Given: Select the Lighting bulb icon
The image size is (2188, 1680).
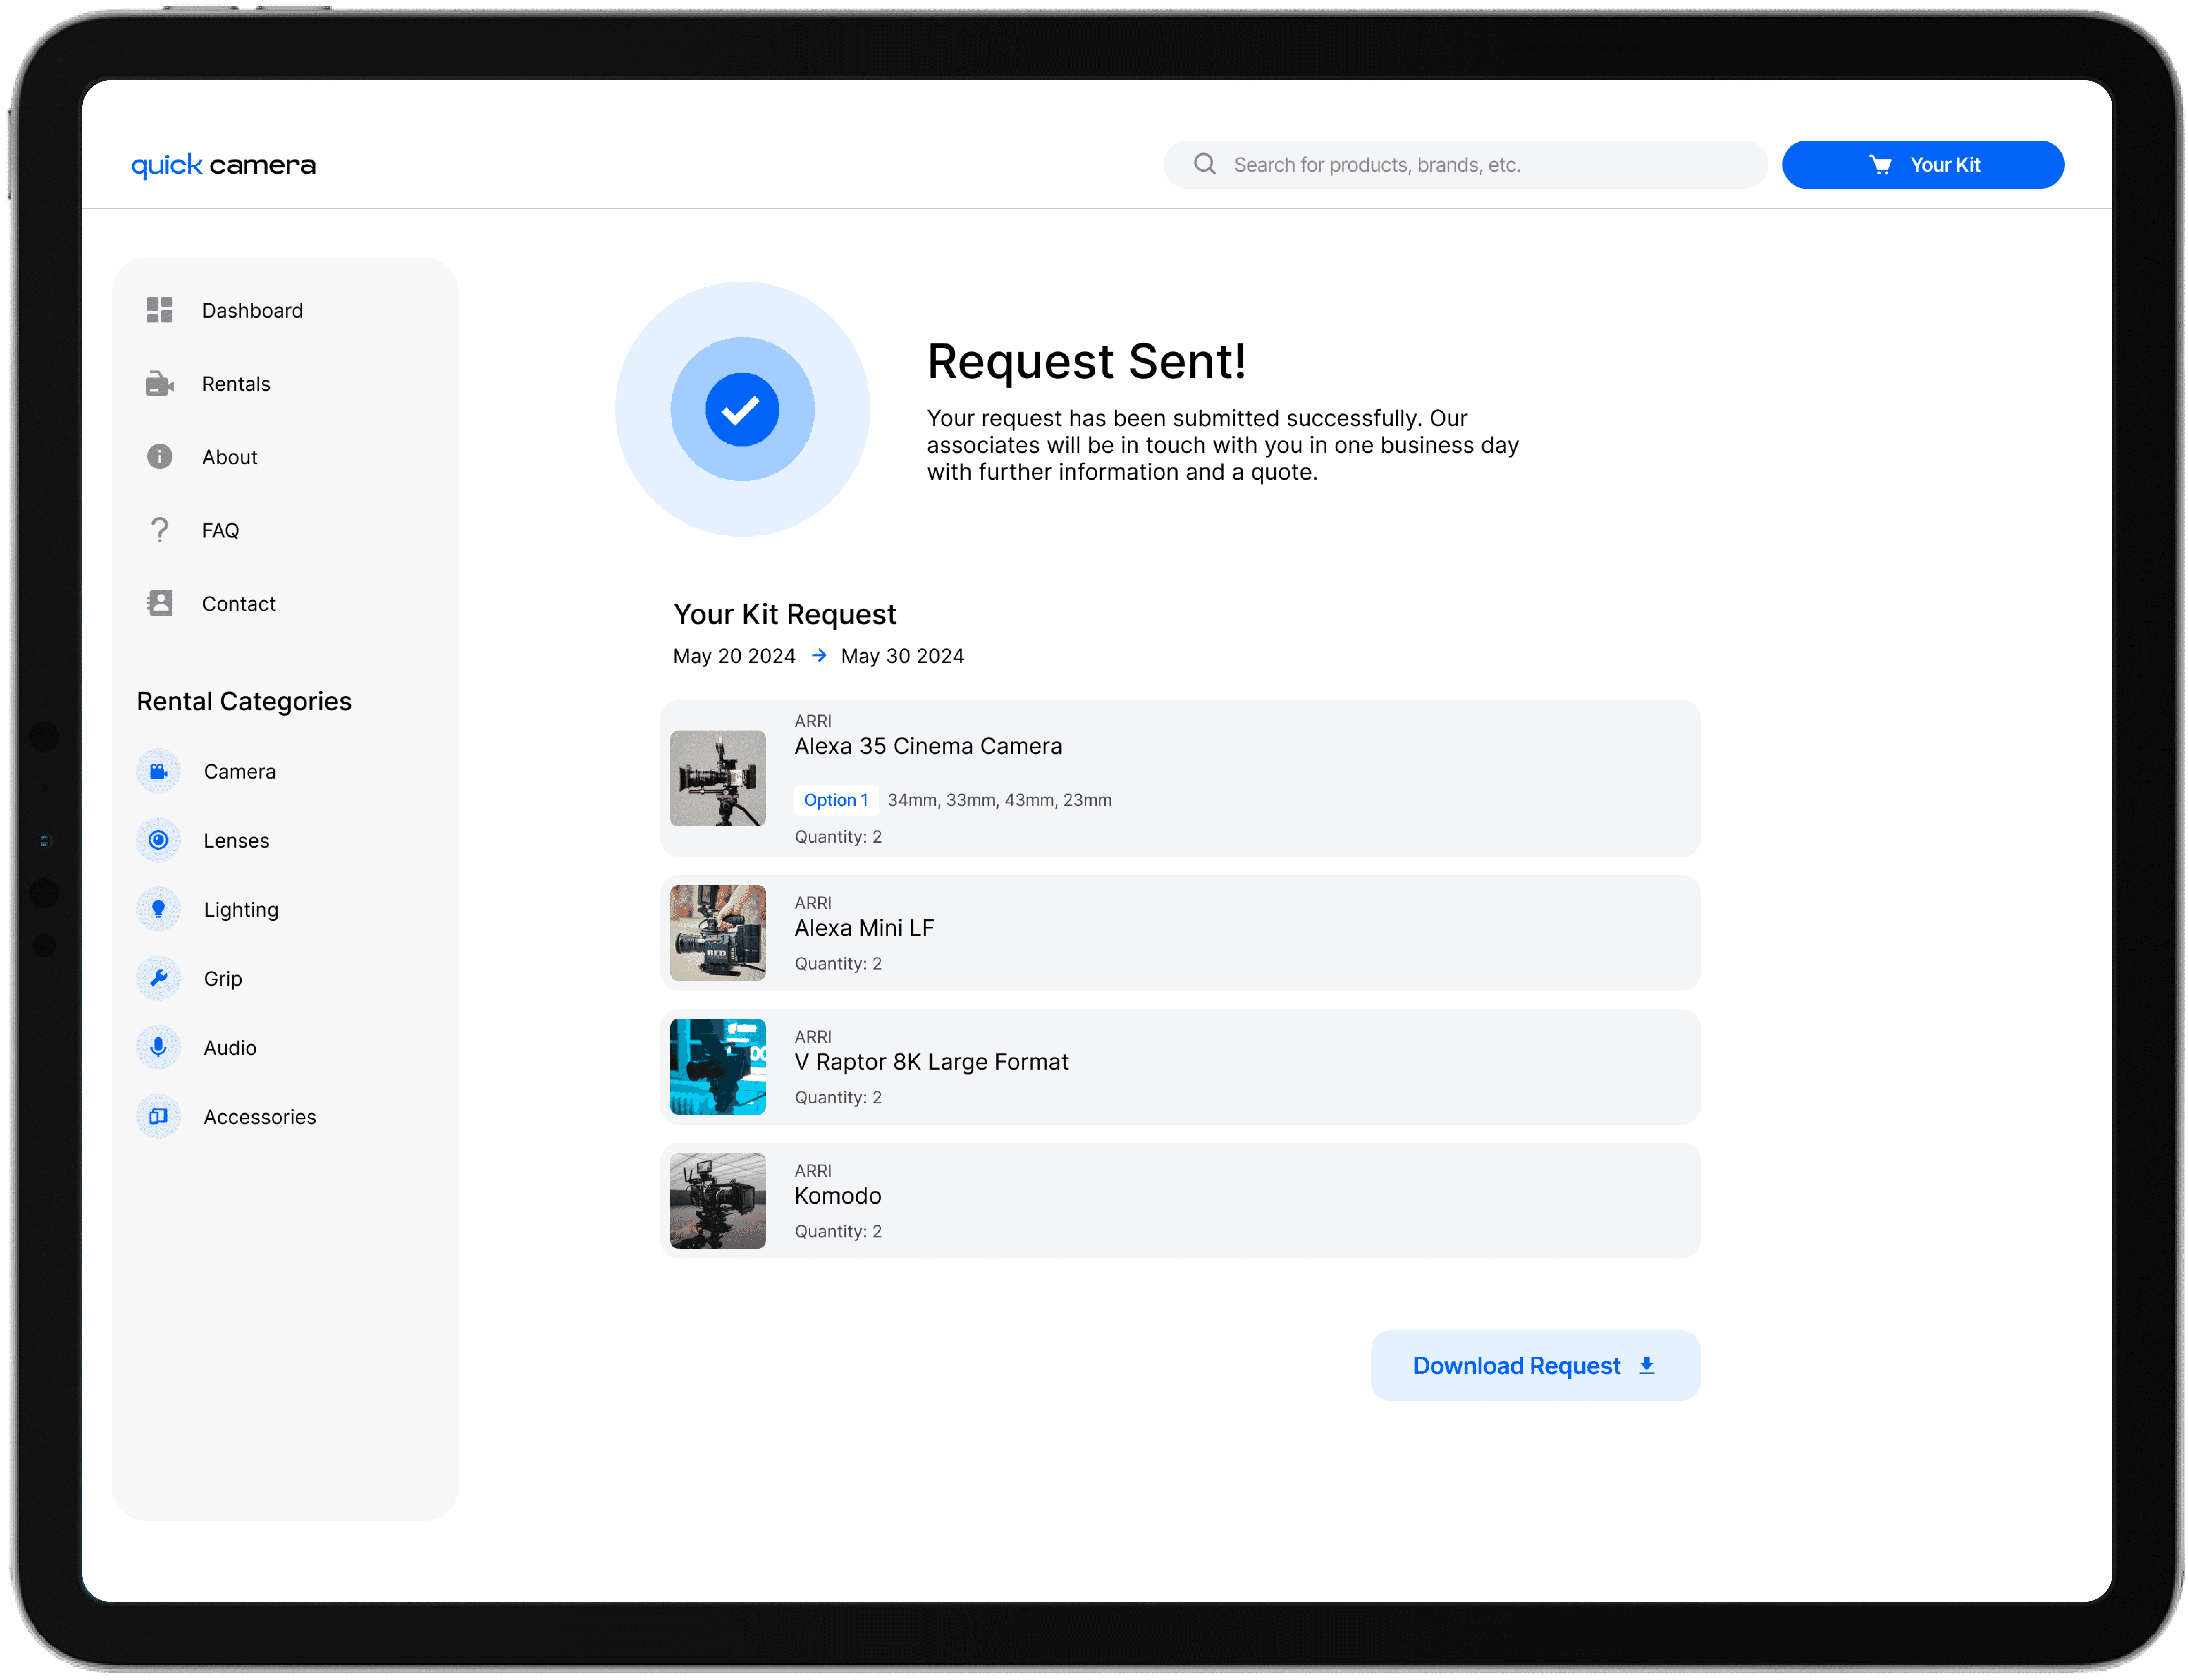Looking at the screenshot, I should click(x=158, y=909).
